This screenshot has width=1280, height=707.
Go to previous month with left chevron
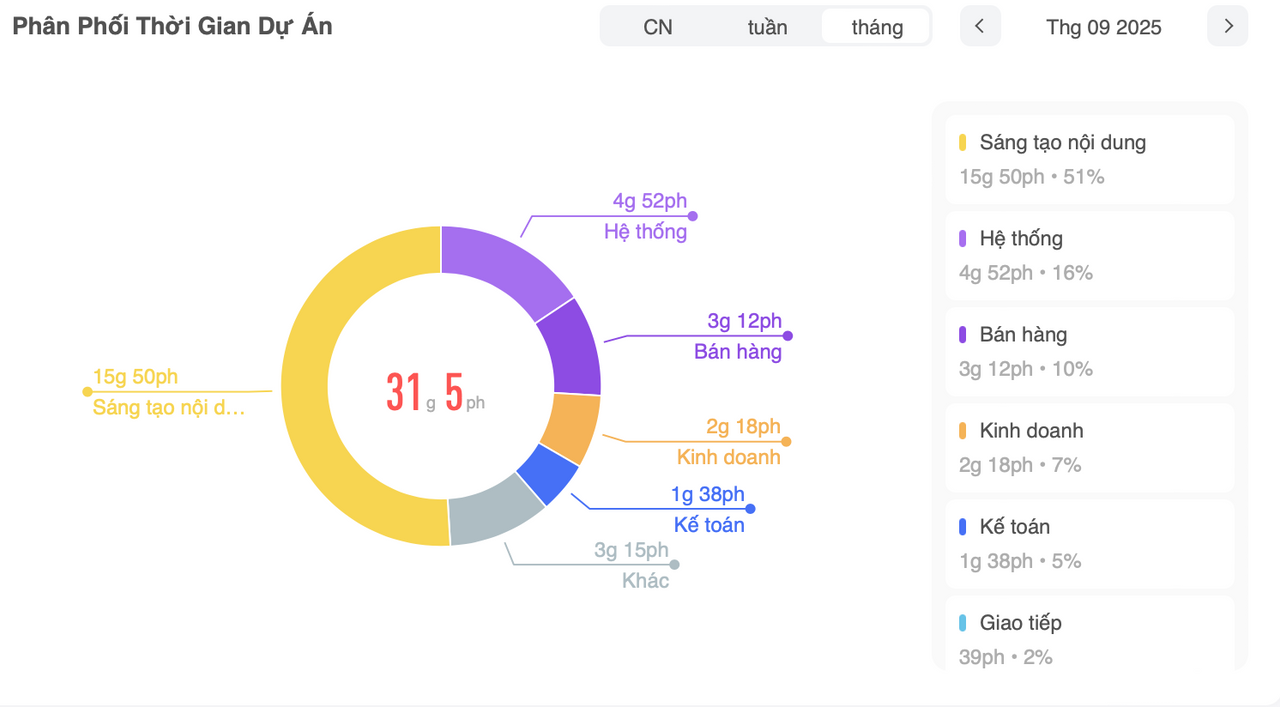pyautogui.click(x=980, y=26)
